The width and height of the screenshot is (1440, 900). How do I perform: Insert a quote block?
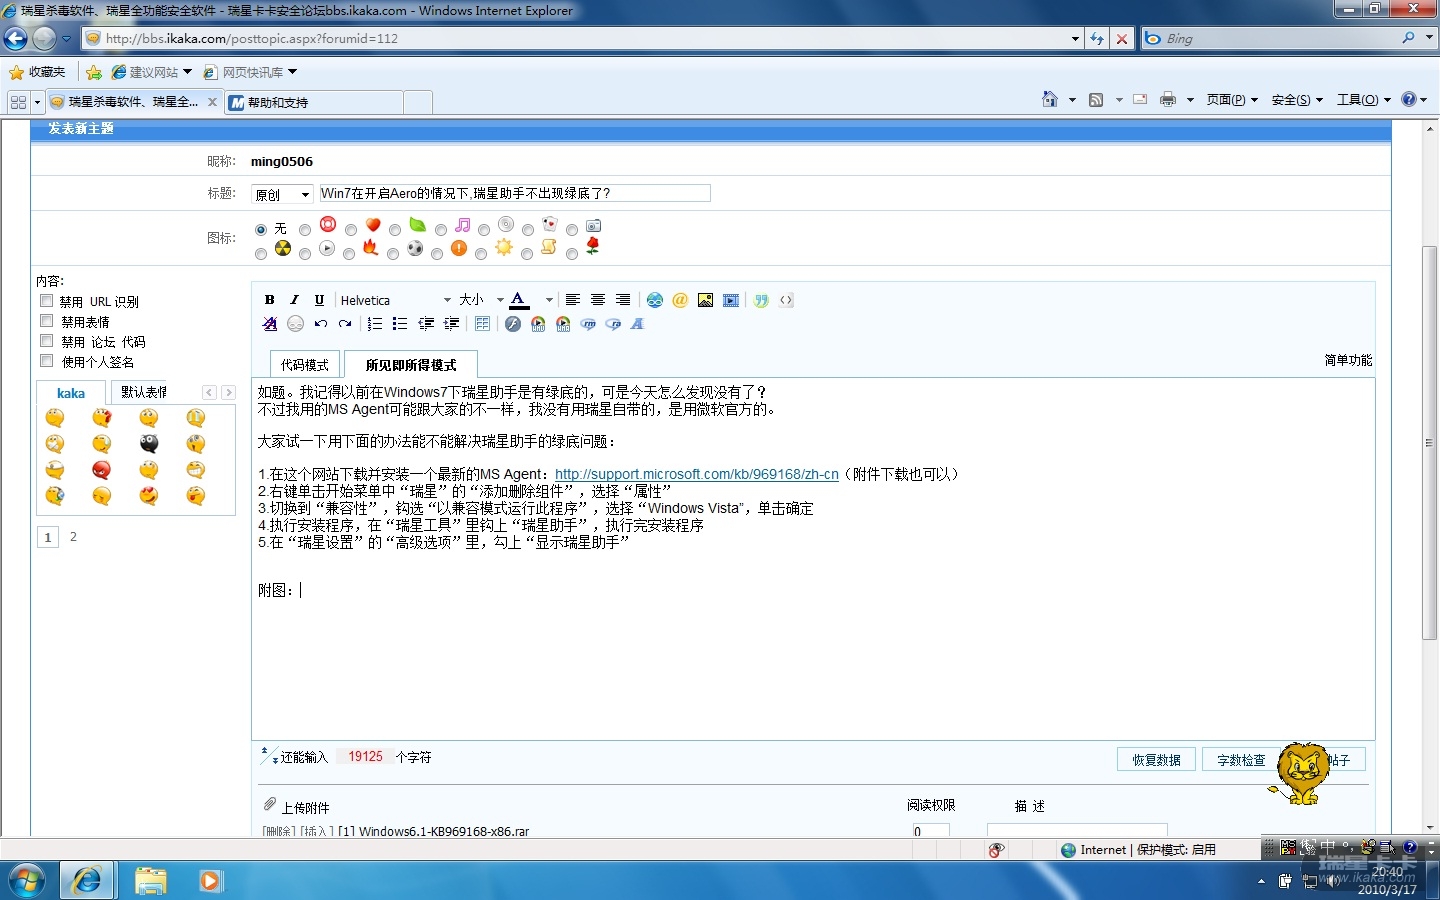click(x=762, y=300)
